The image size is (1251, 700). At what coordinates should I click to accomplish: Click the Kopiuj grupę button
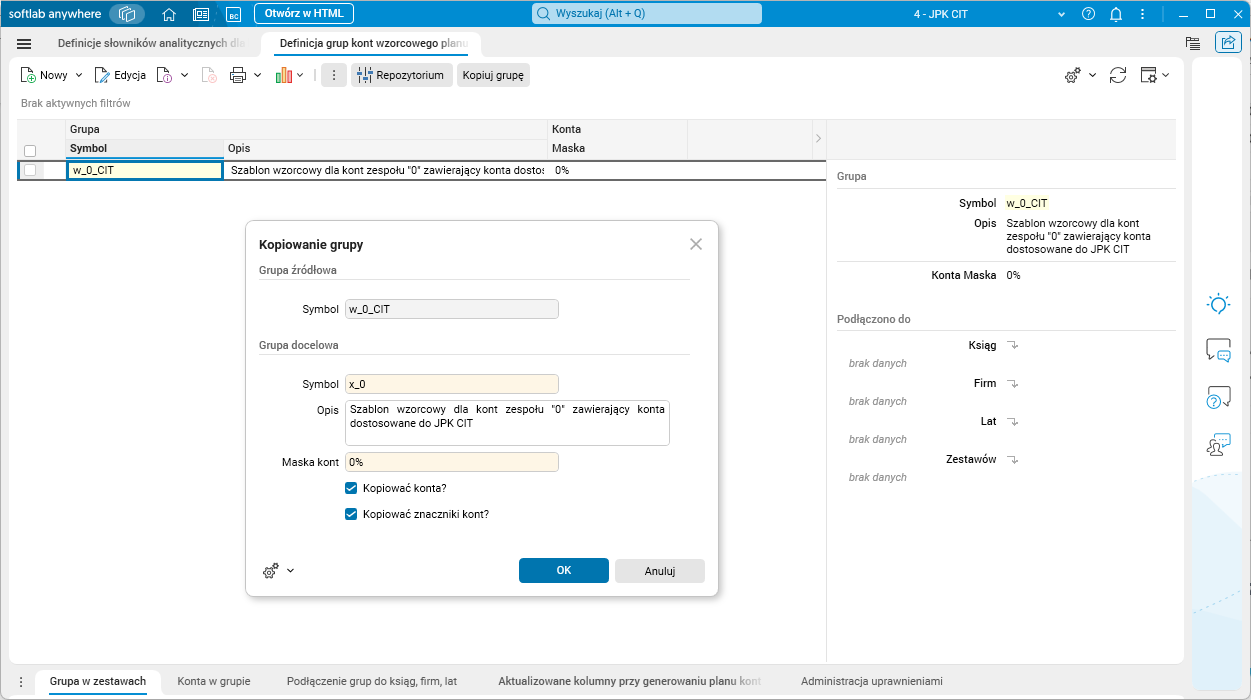pyautogui.click(x=493, y=75)
